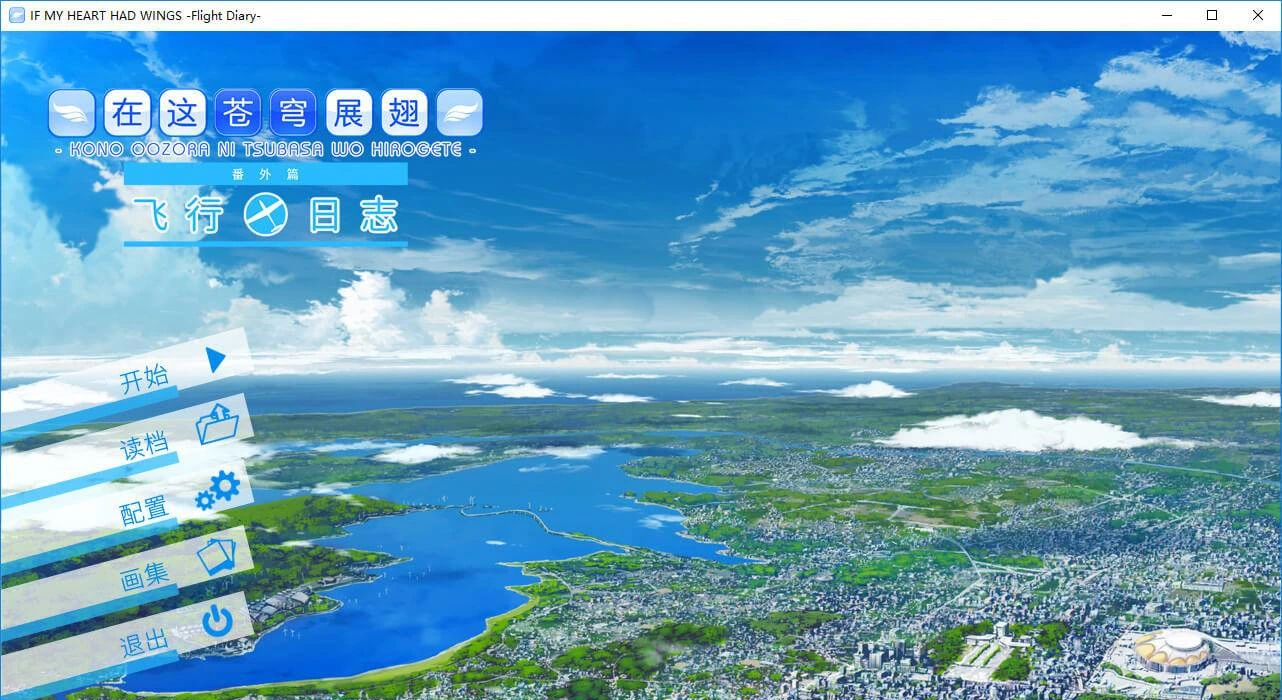
Task: Maximize the game window
Action: pos(1211,15)
